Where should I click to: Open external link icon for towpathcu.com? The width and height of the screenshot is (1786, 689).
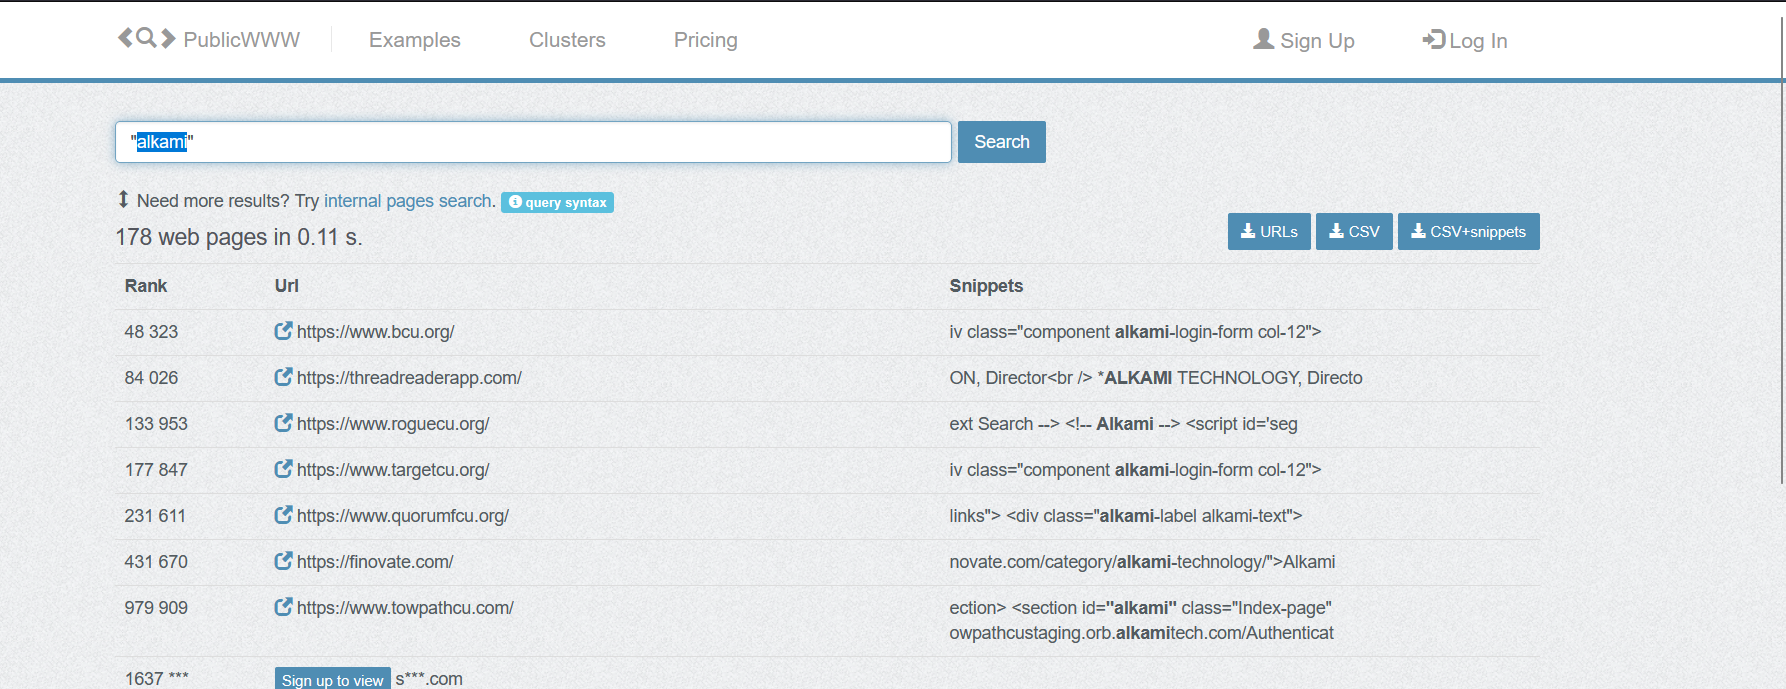283,607
